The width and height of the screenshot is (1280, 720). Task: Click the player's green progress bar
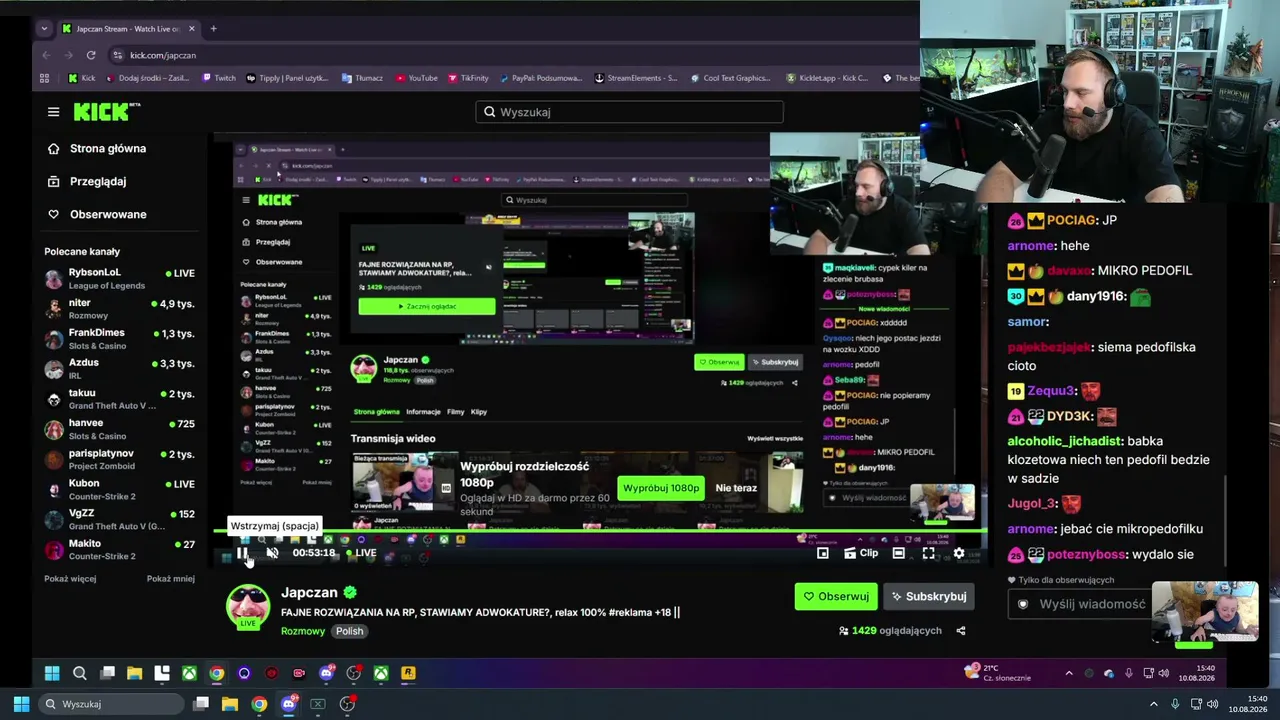[600, 532]
